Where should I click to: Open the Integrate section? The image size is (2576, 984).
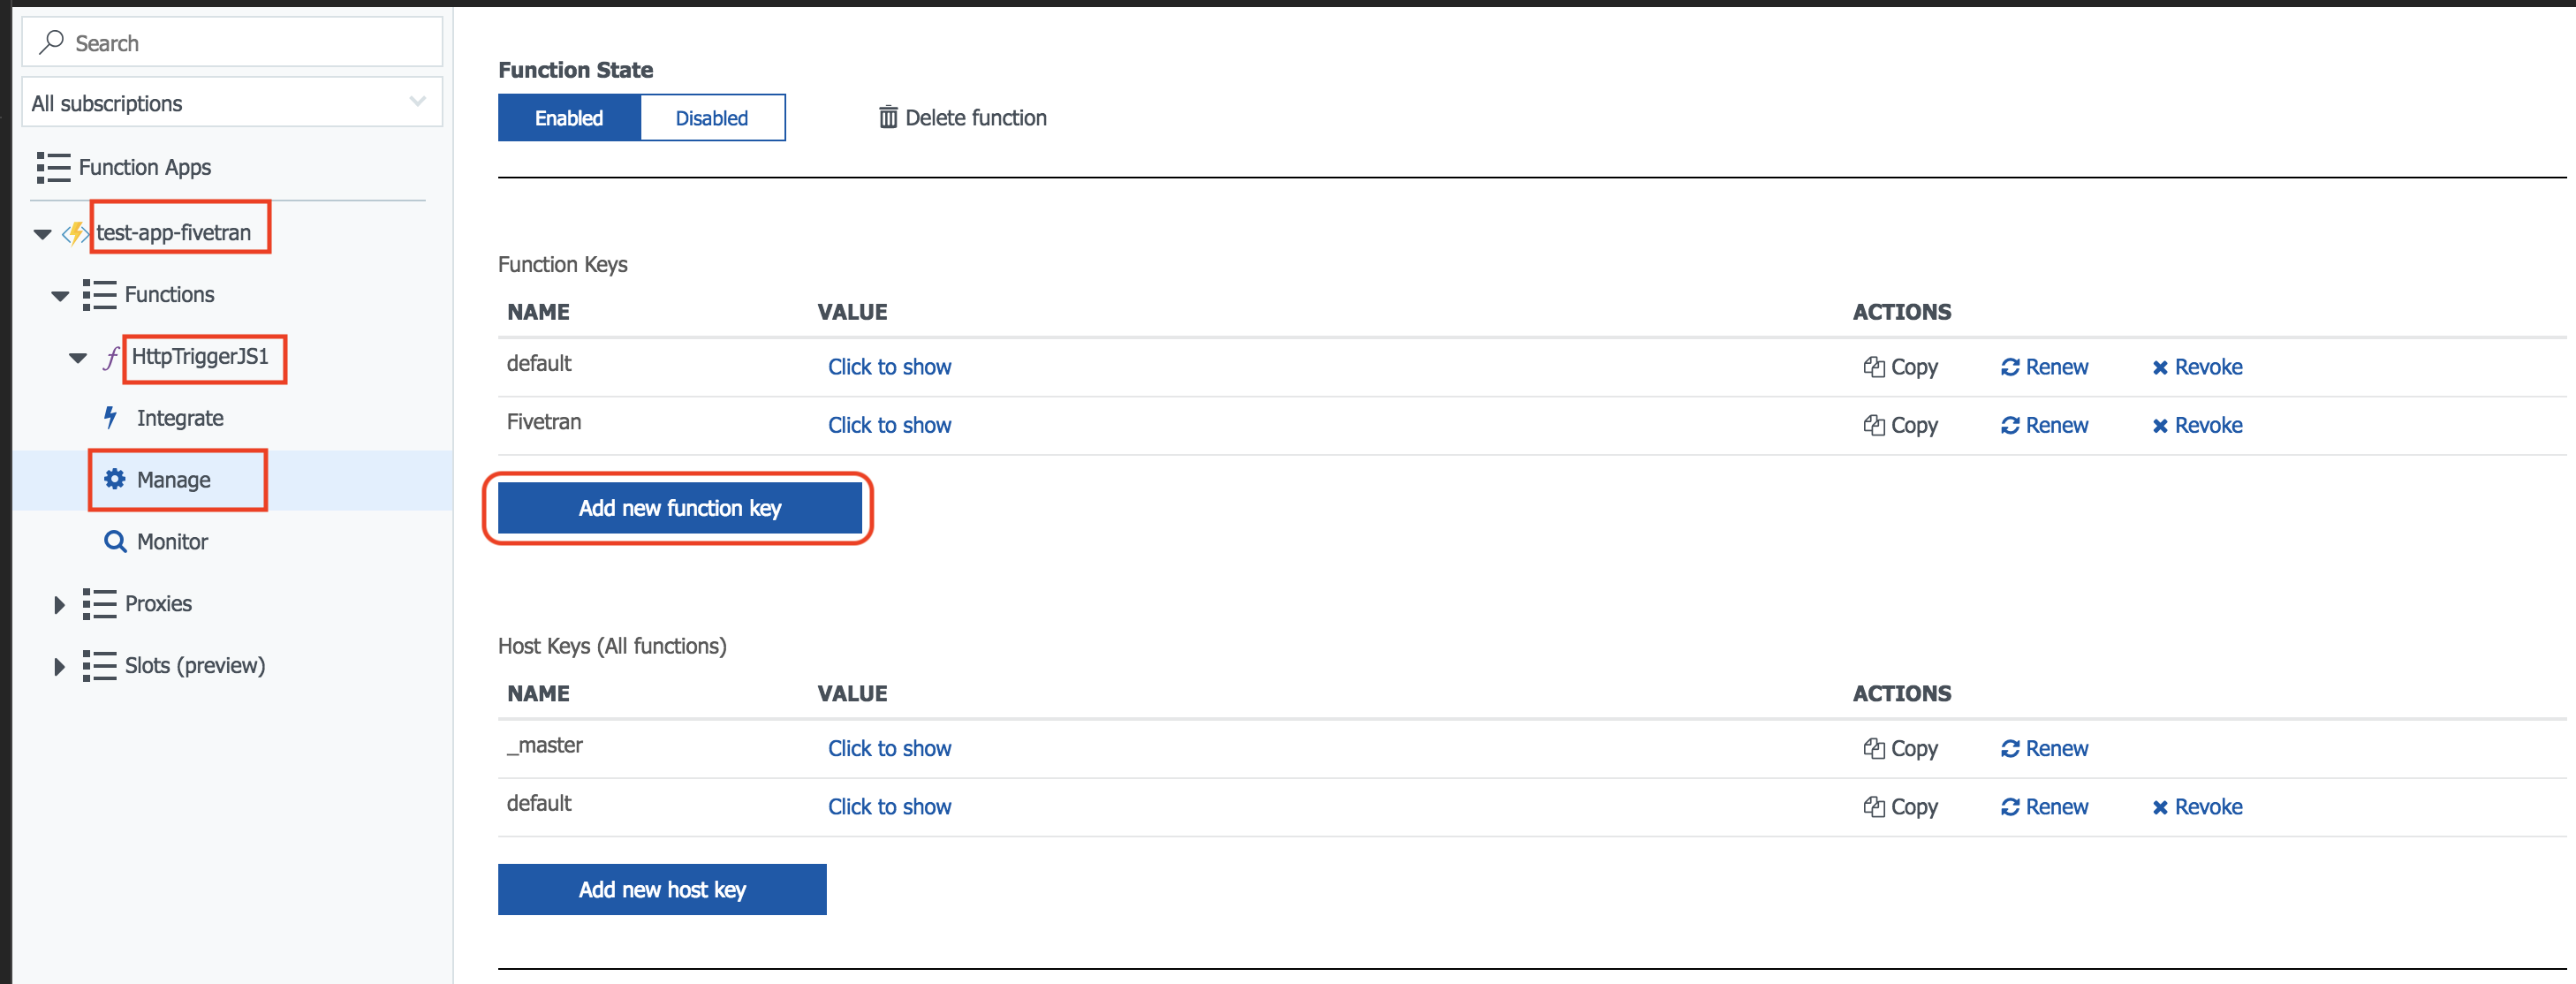pyautogui.click(x=180, y=418)
